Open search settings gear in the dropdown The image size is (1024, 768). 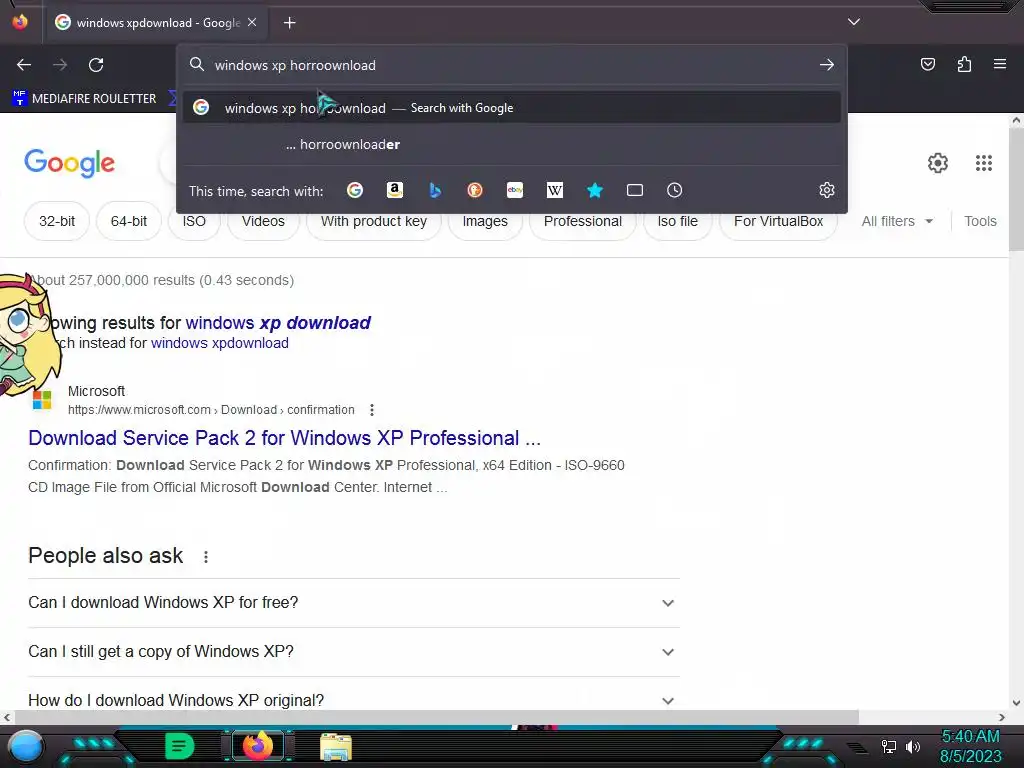(x=827, y=190)
